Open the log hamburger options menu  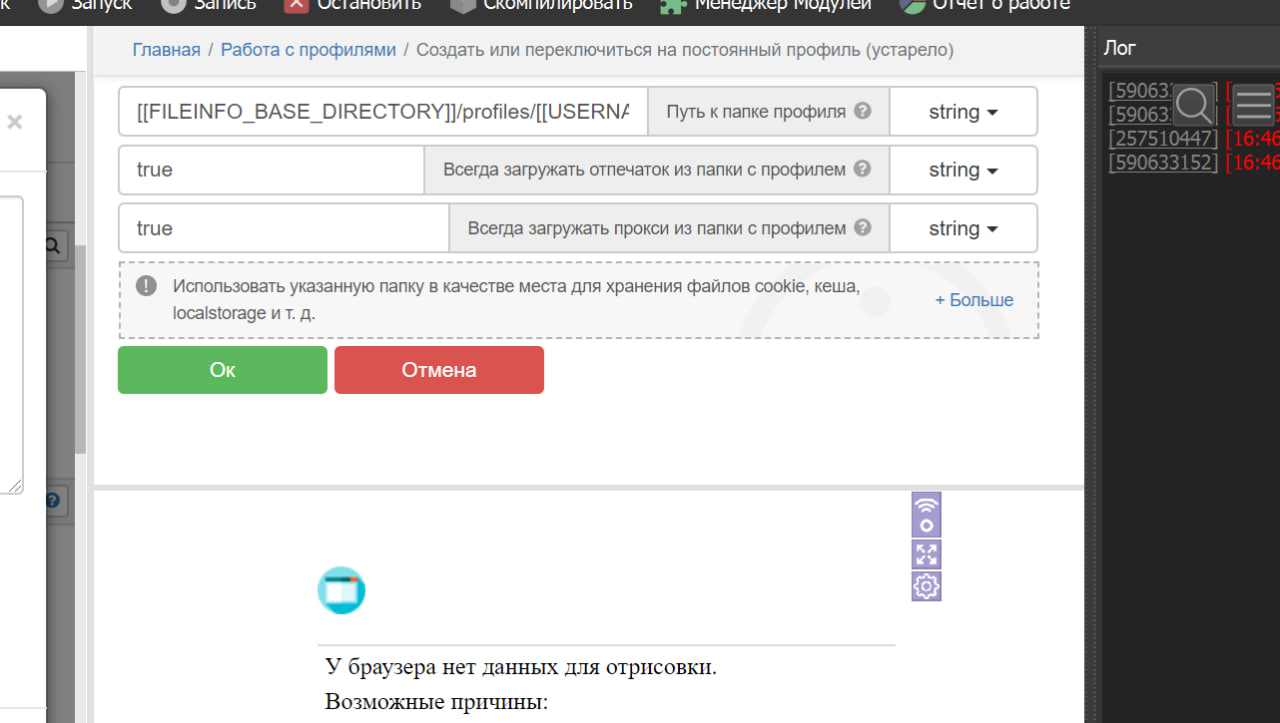coord(1253,104)
